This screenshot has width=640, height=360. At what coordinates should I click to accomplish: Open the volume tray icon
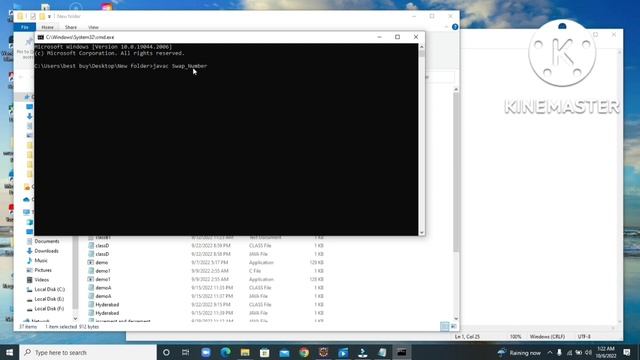588,353
